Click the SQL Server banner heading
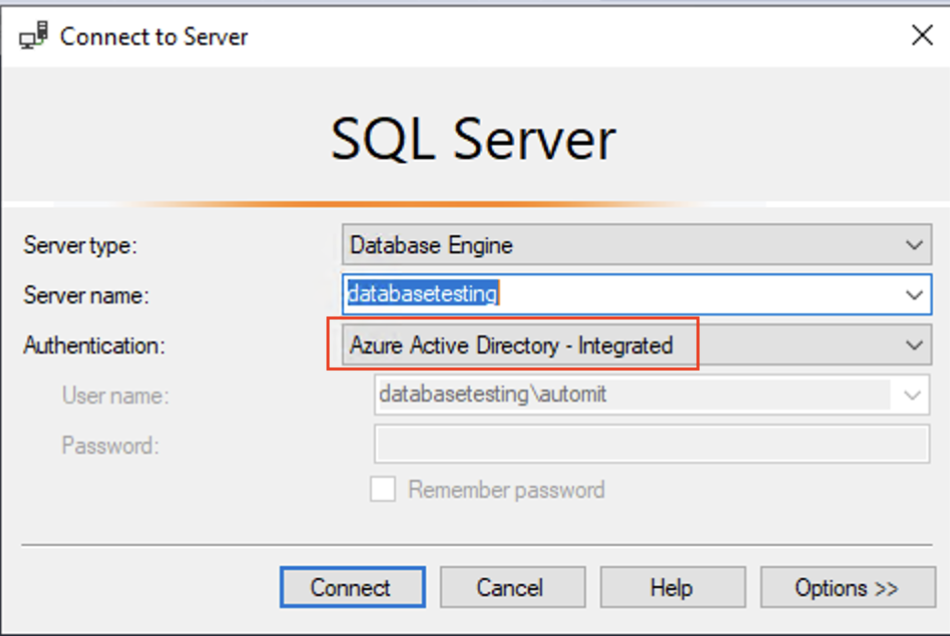 (x=473, y=139)
